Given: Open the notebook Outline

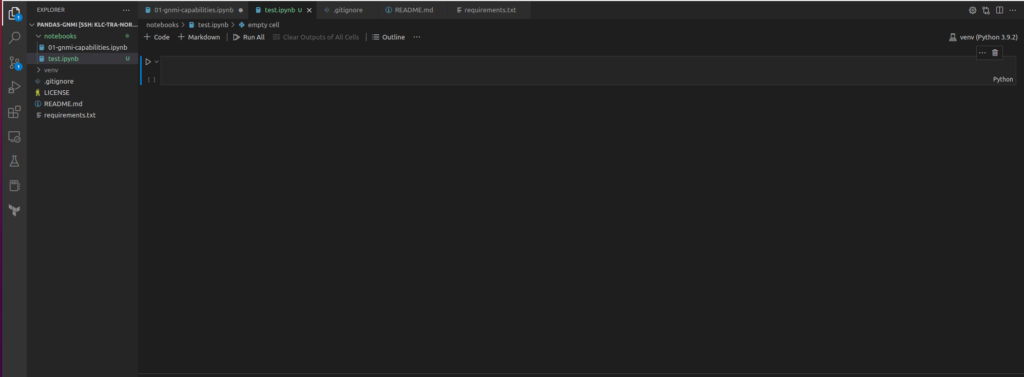Looking at the screenshot, I should [388, 37].
